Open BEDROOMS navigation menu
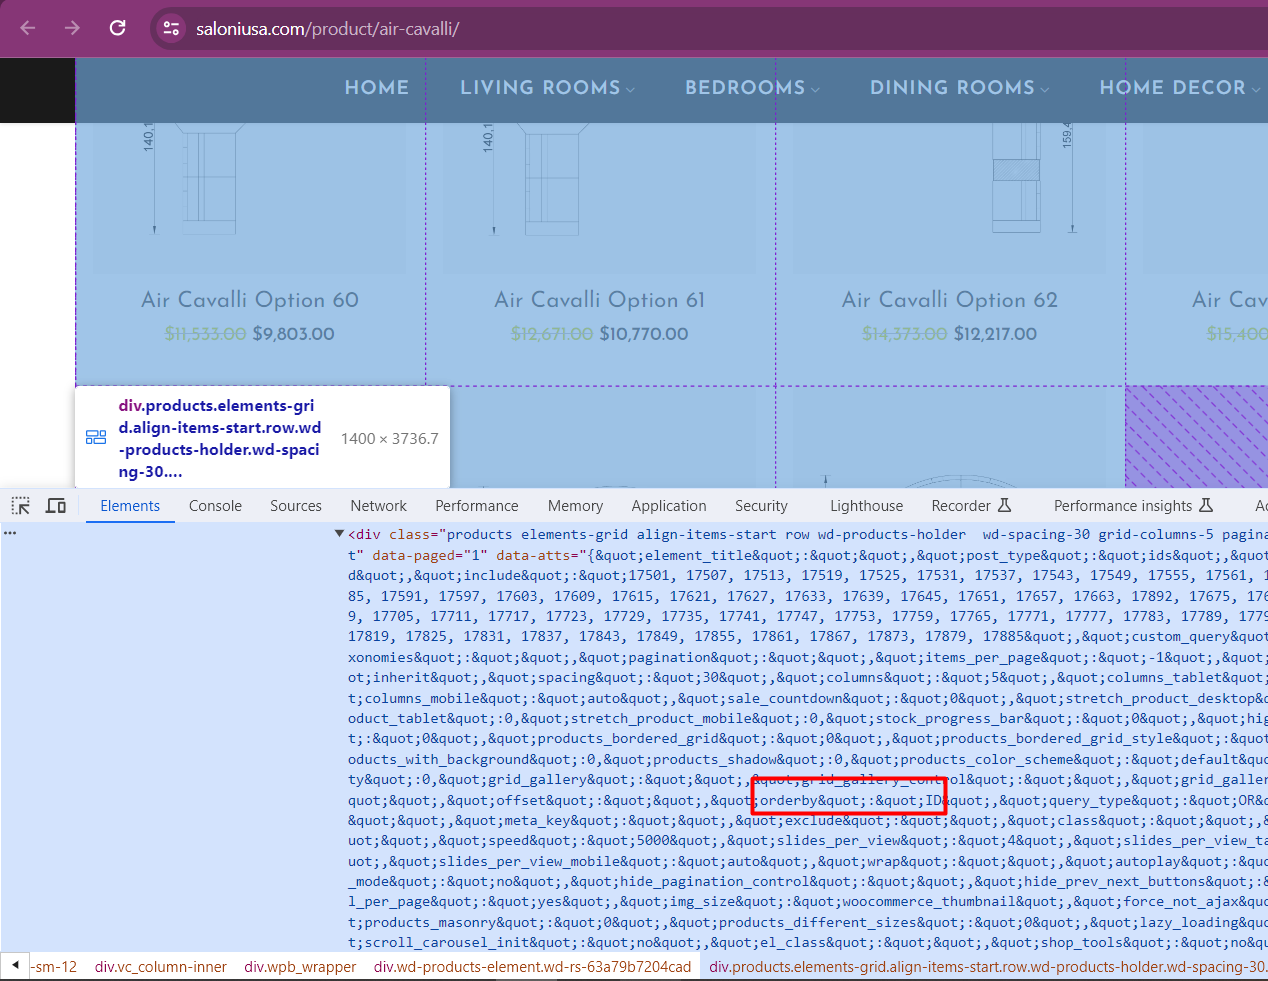The image size is (1268, 981). [751, 88]
